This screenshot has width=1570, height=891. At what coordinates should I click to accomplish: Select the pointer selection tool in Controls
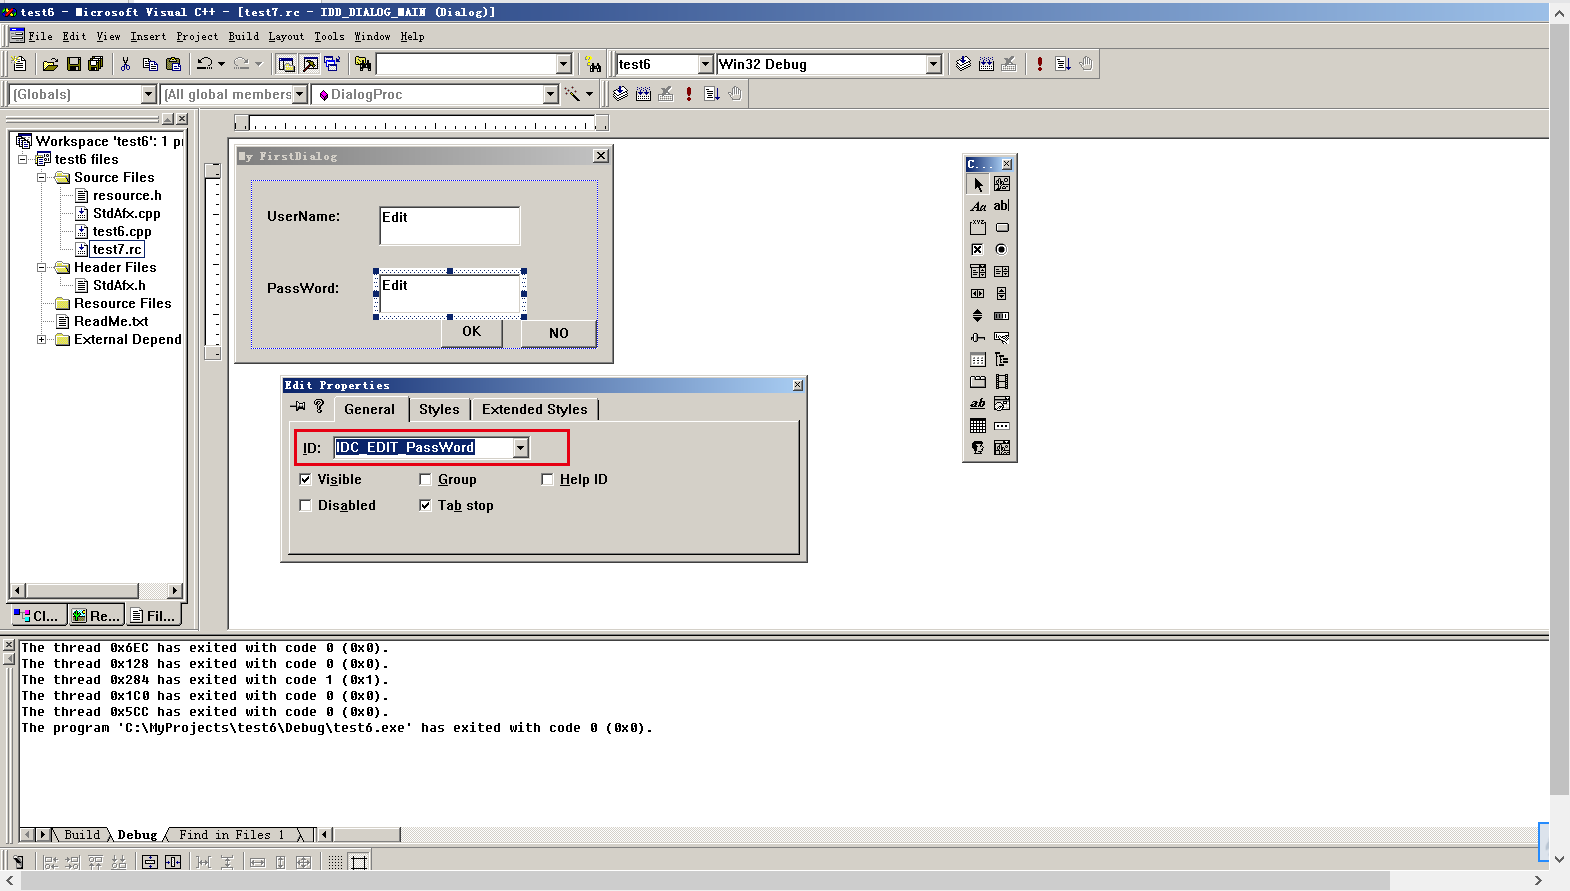(978, 184)
